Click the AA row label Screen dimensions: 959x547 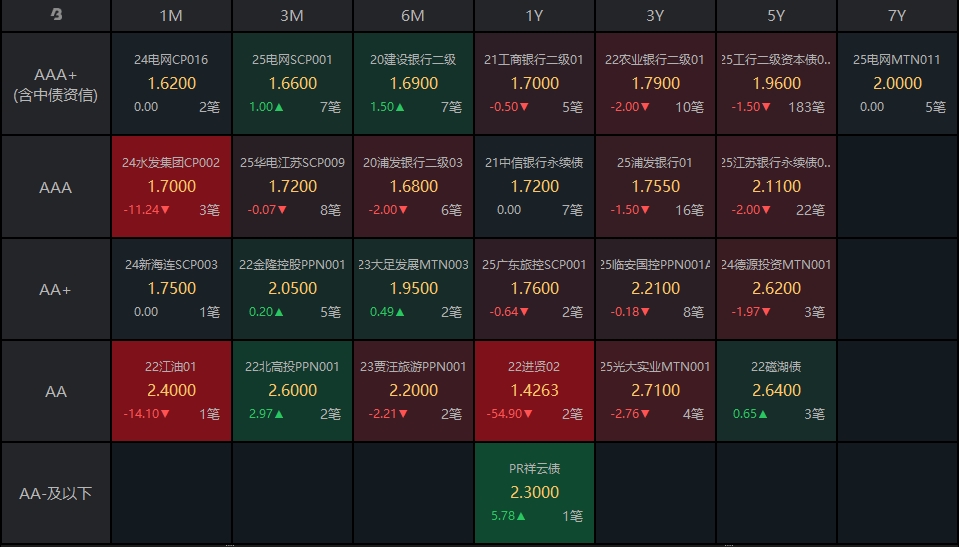[x=56, y=391]
